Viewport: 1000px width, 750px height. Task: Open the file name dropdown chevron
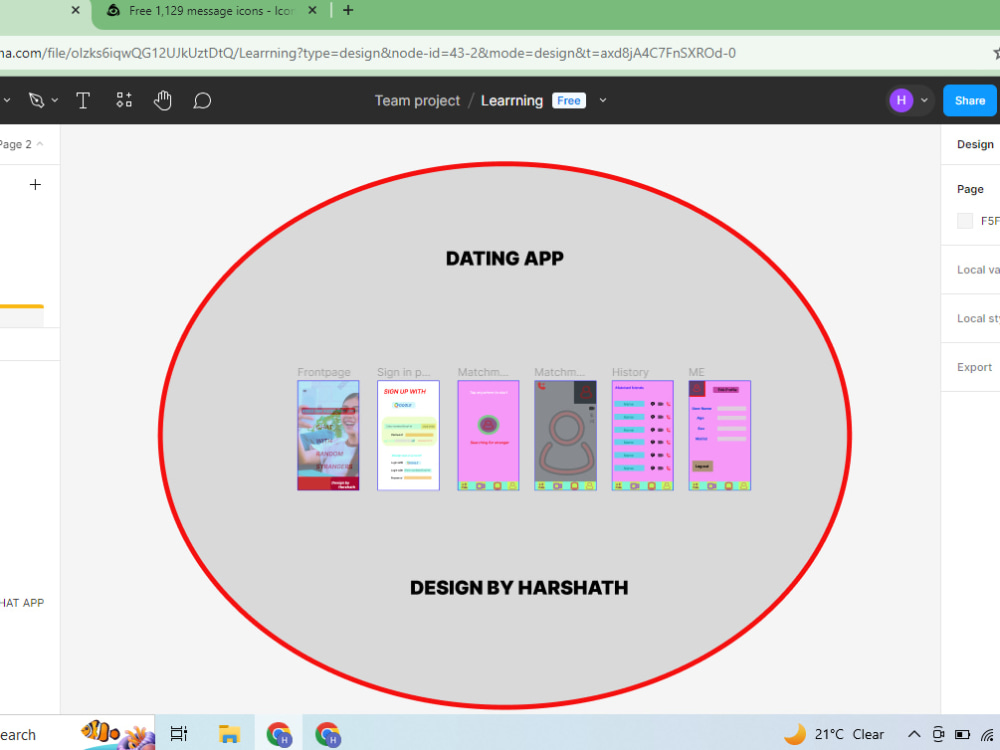(603, 101)
